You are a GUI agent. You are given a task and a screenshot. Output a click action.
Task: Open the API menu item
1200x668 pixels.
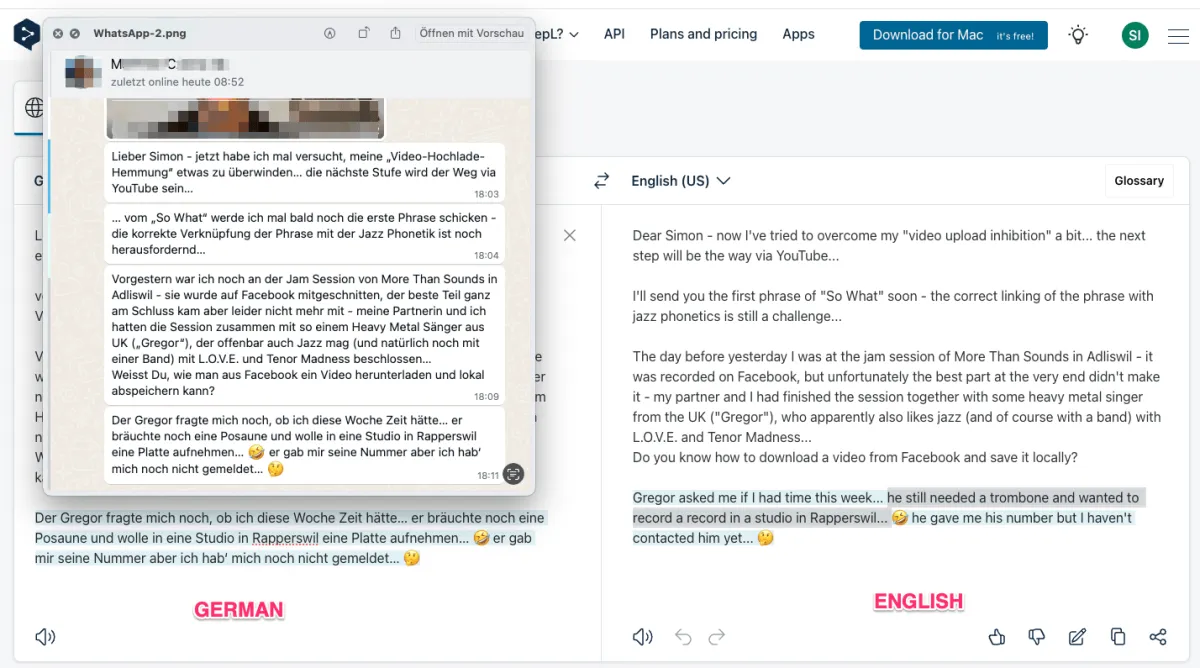coord(614,34)
